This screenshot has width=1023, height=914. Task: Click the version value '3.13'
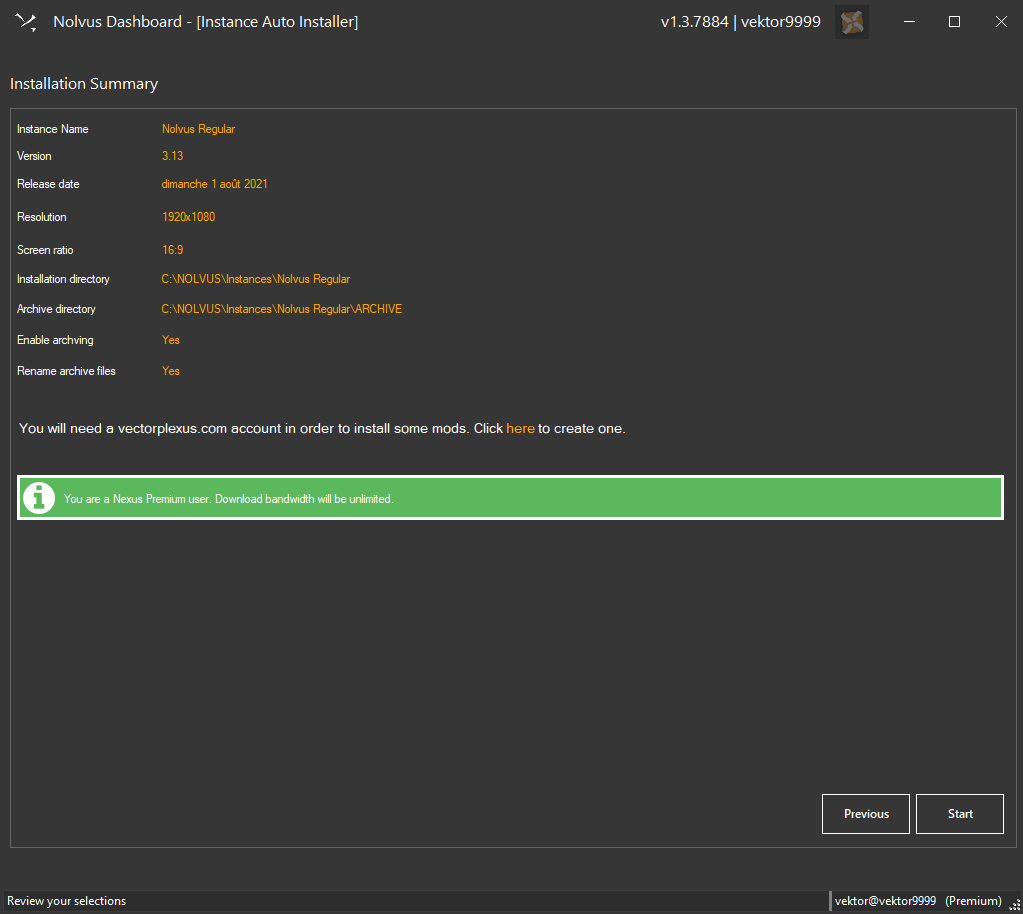pos(172,156)
